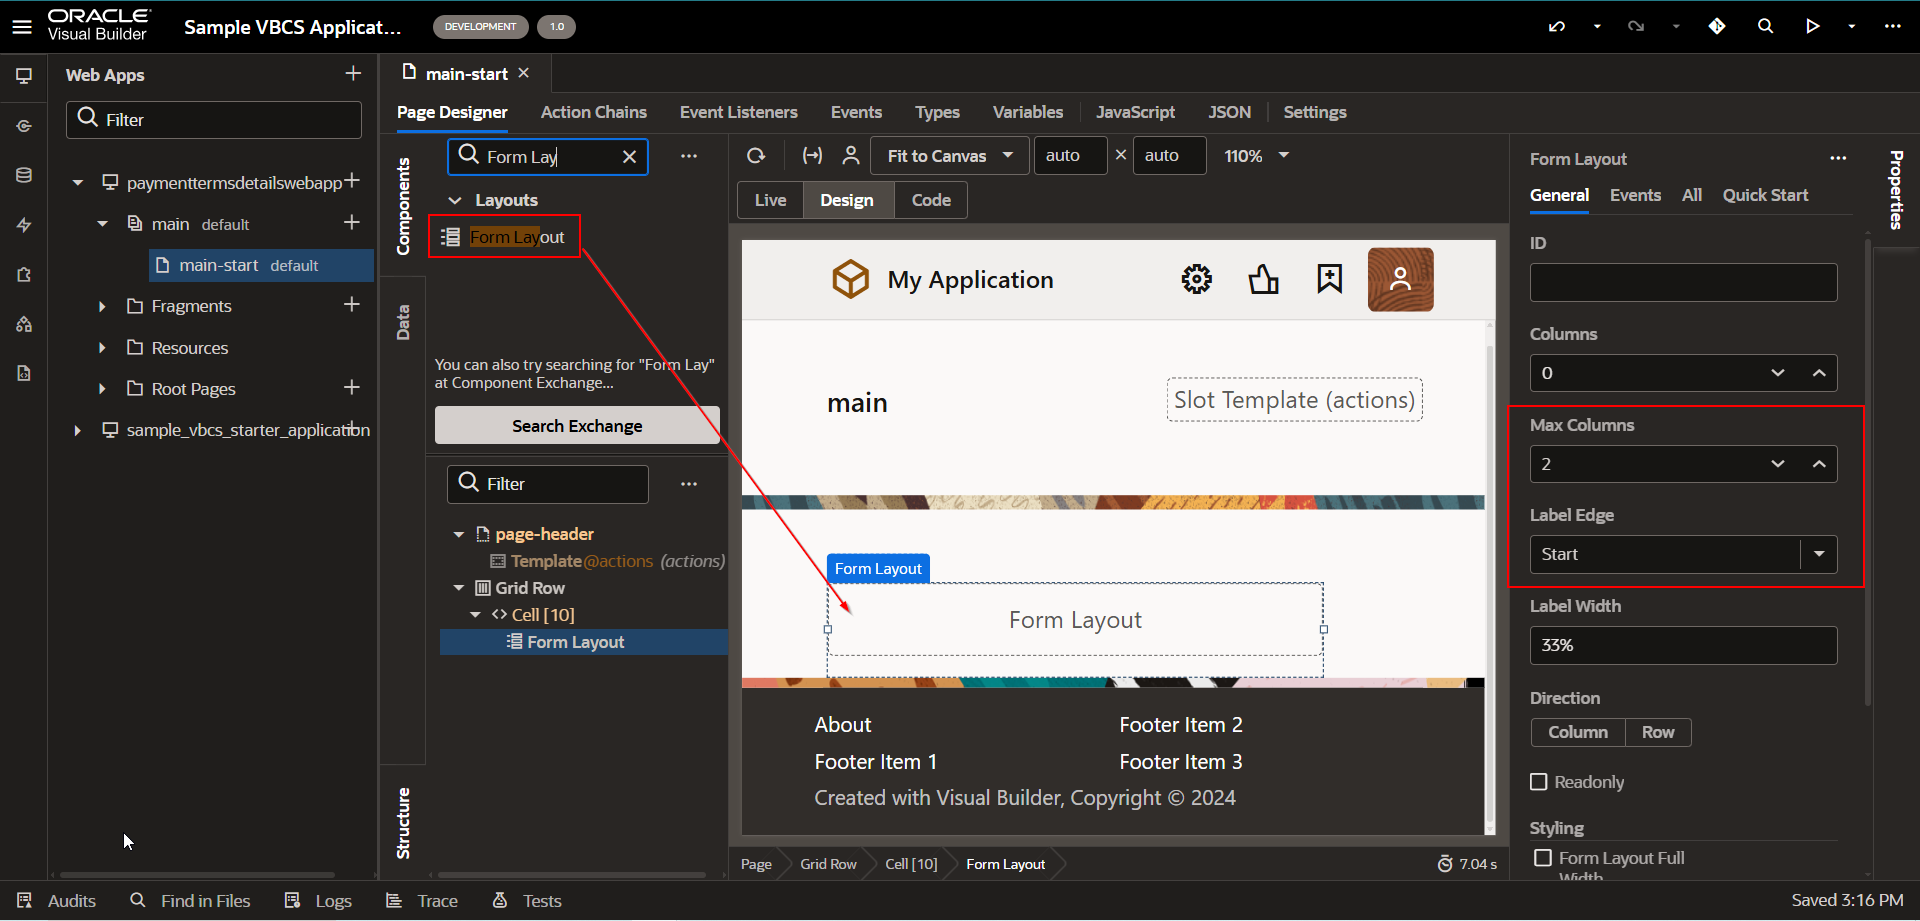
Task: Switch to Quick Start properties tab
Action: (x=1765, y=195)
